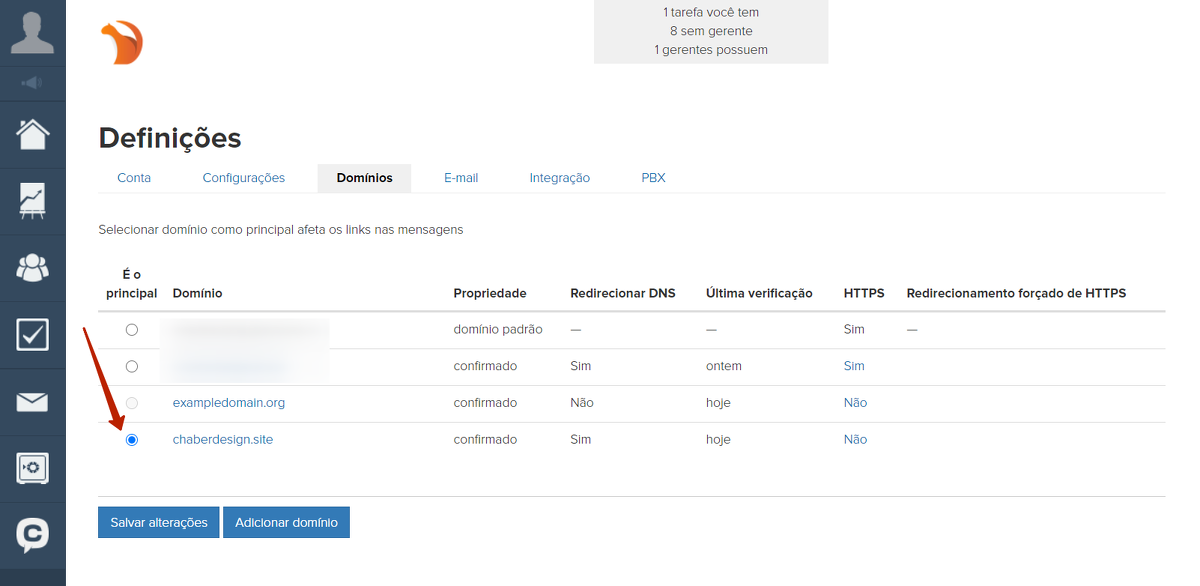The width and height of the screenshot is (1200, 586).
Task: Open the contacts people icon
Action: (32, 267)
